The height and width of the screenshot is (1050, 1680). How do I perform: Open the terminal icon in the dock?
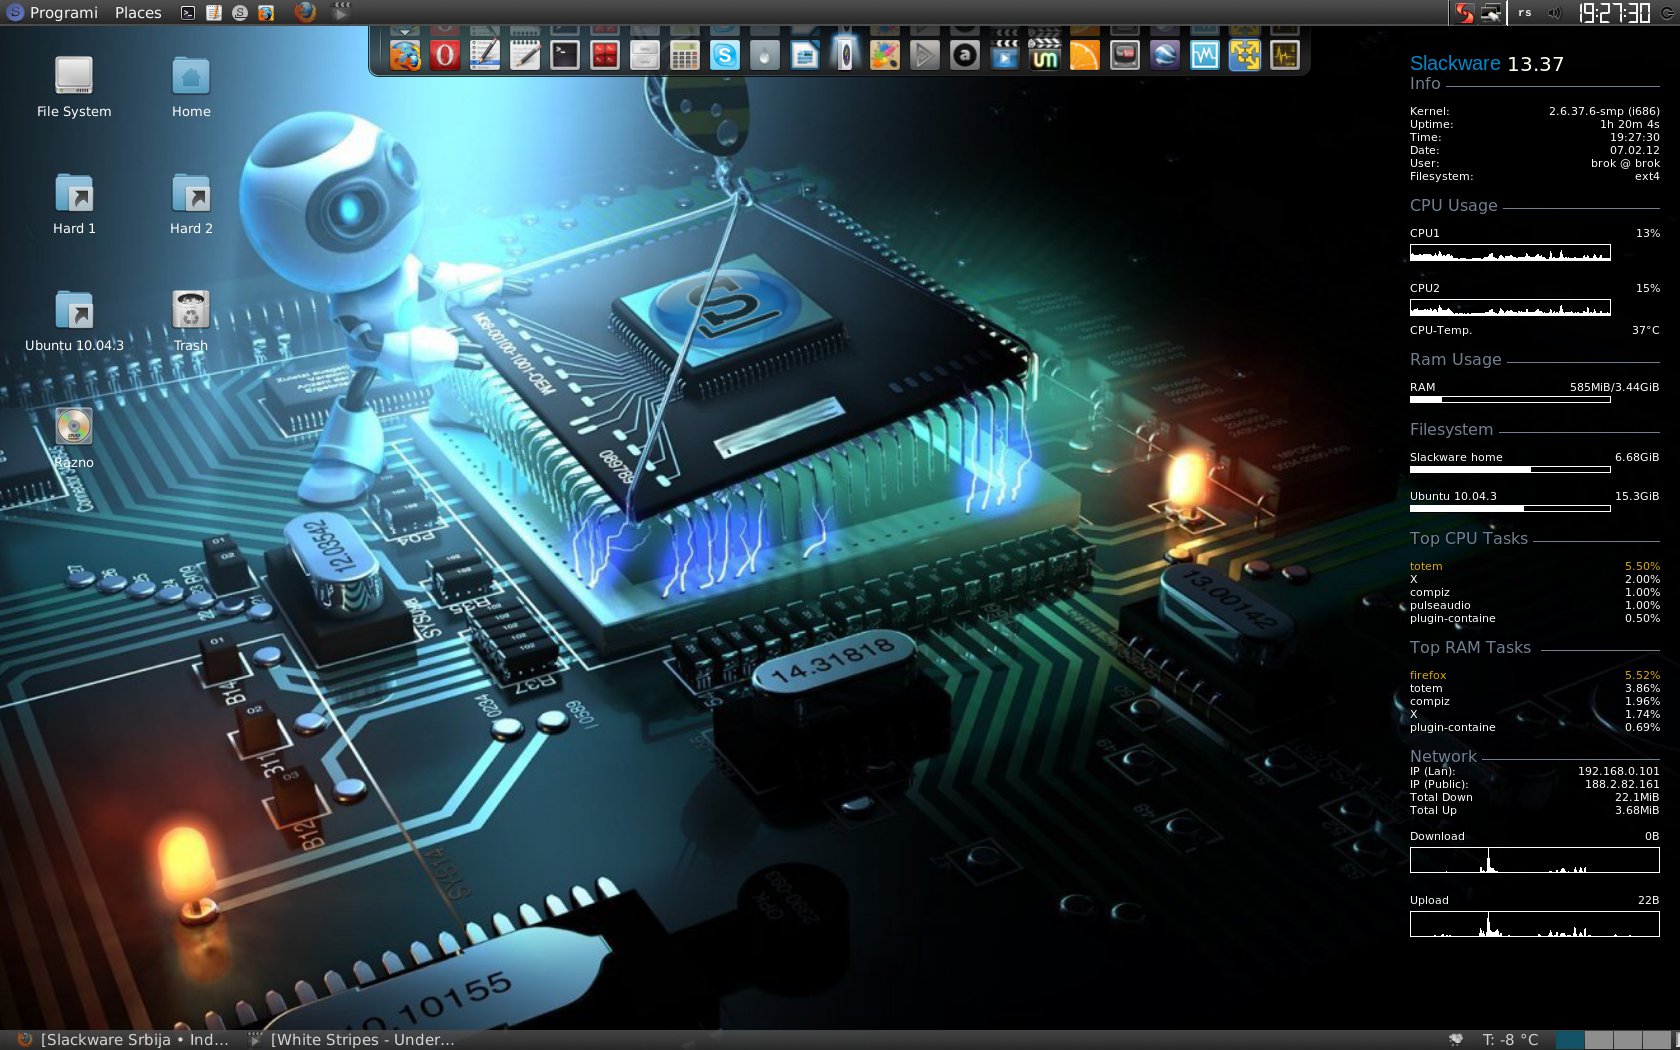[x=565, y=56]
